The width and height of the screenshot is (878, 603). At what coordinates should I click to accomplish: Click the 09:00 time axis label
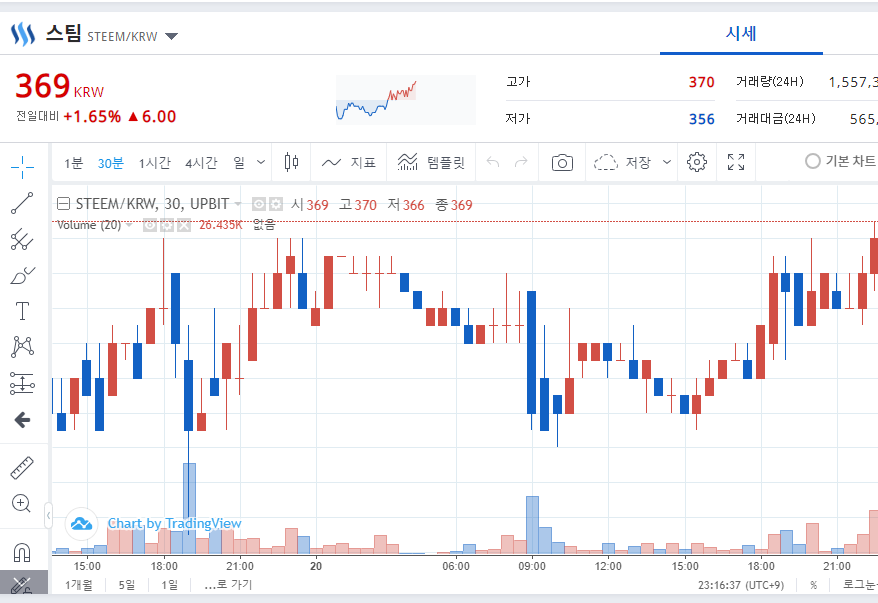[x=532, y=567]
